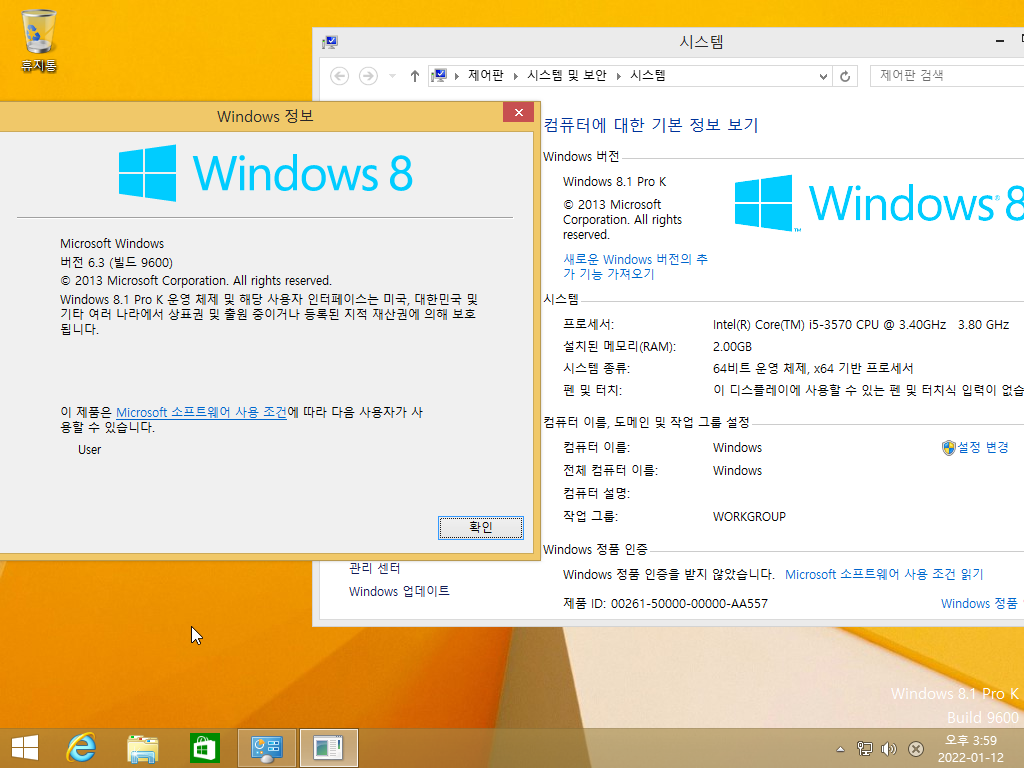The height and width of the screenshot is (768, 1024).
Task: Select 시스템 in the breadcrumb
Action: click(647, 76)
